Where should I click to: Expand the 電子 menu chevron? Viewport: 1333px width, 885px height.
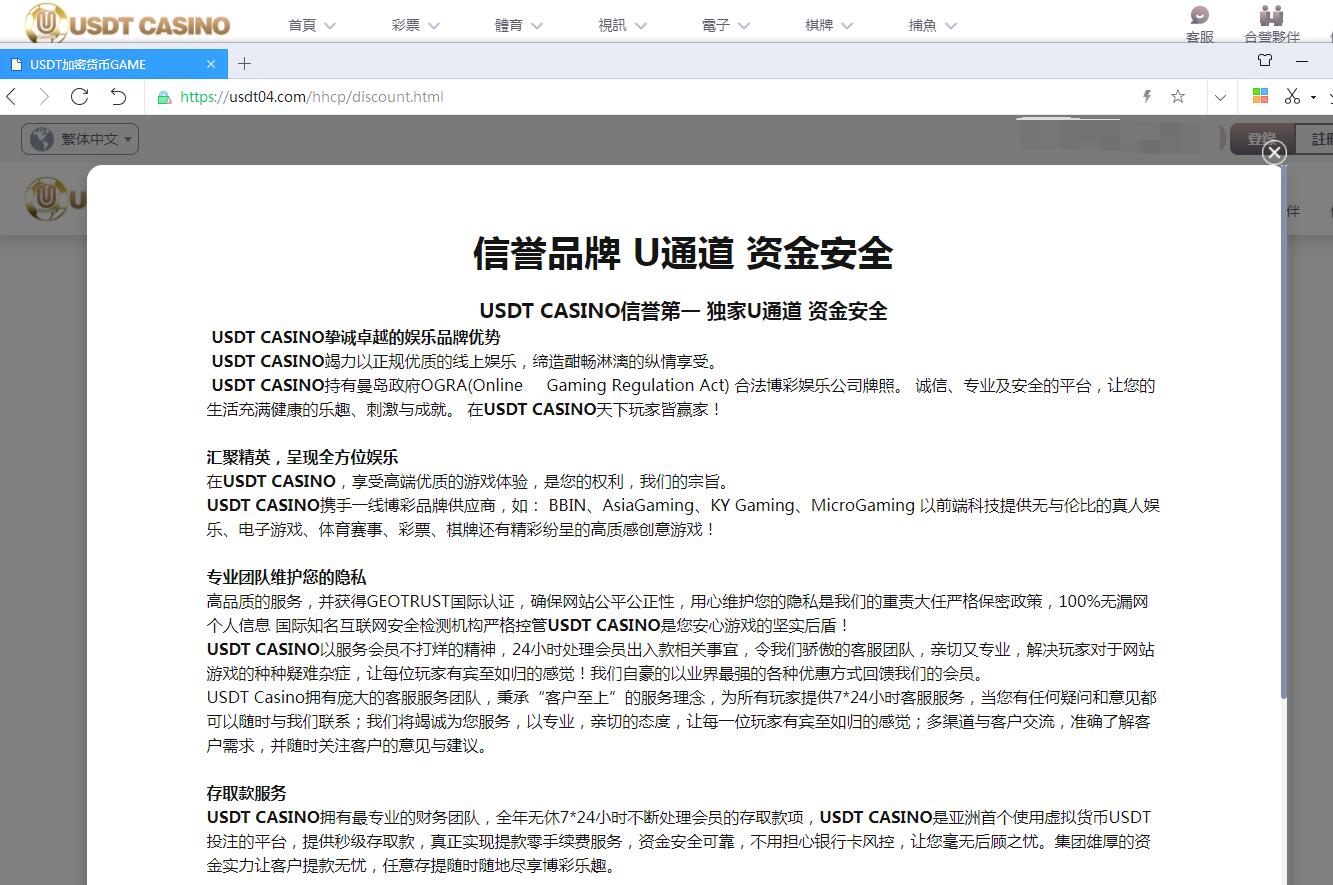point(744,26)
